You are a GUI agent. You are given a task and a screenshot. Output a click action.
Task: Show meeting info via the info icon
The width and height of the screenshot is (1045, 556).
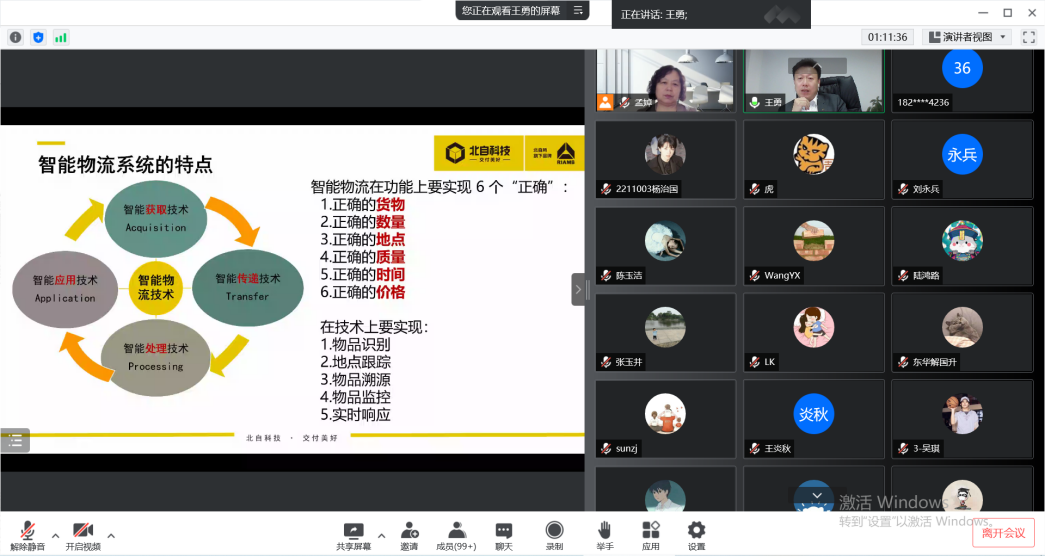15,37
